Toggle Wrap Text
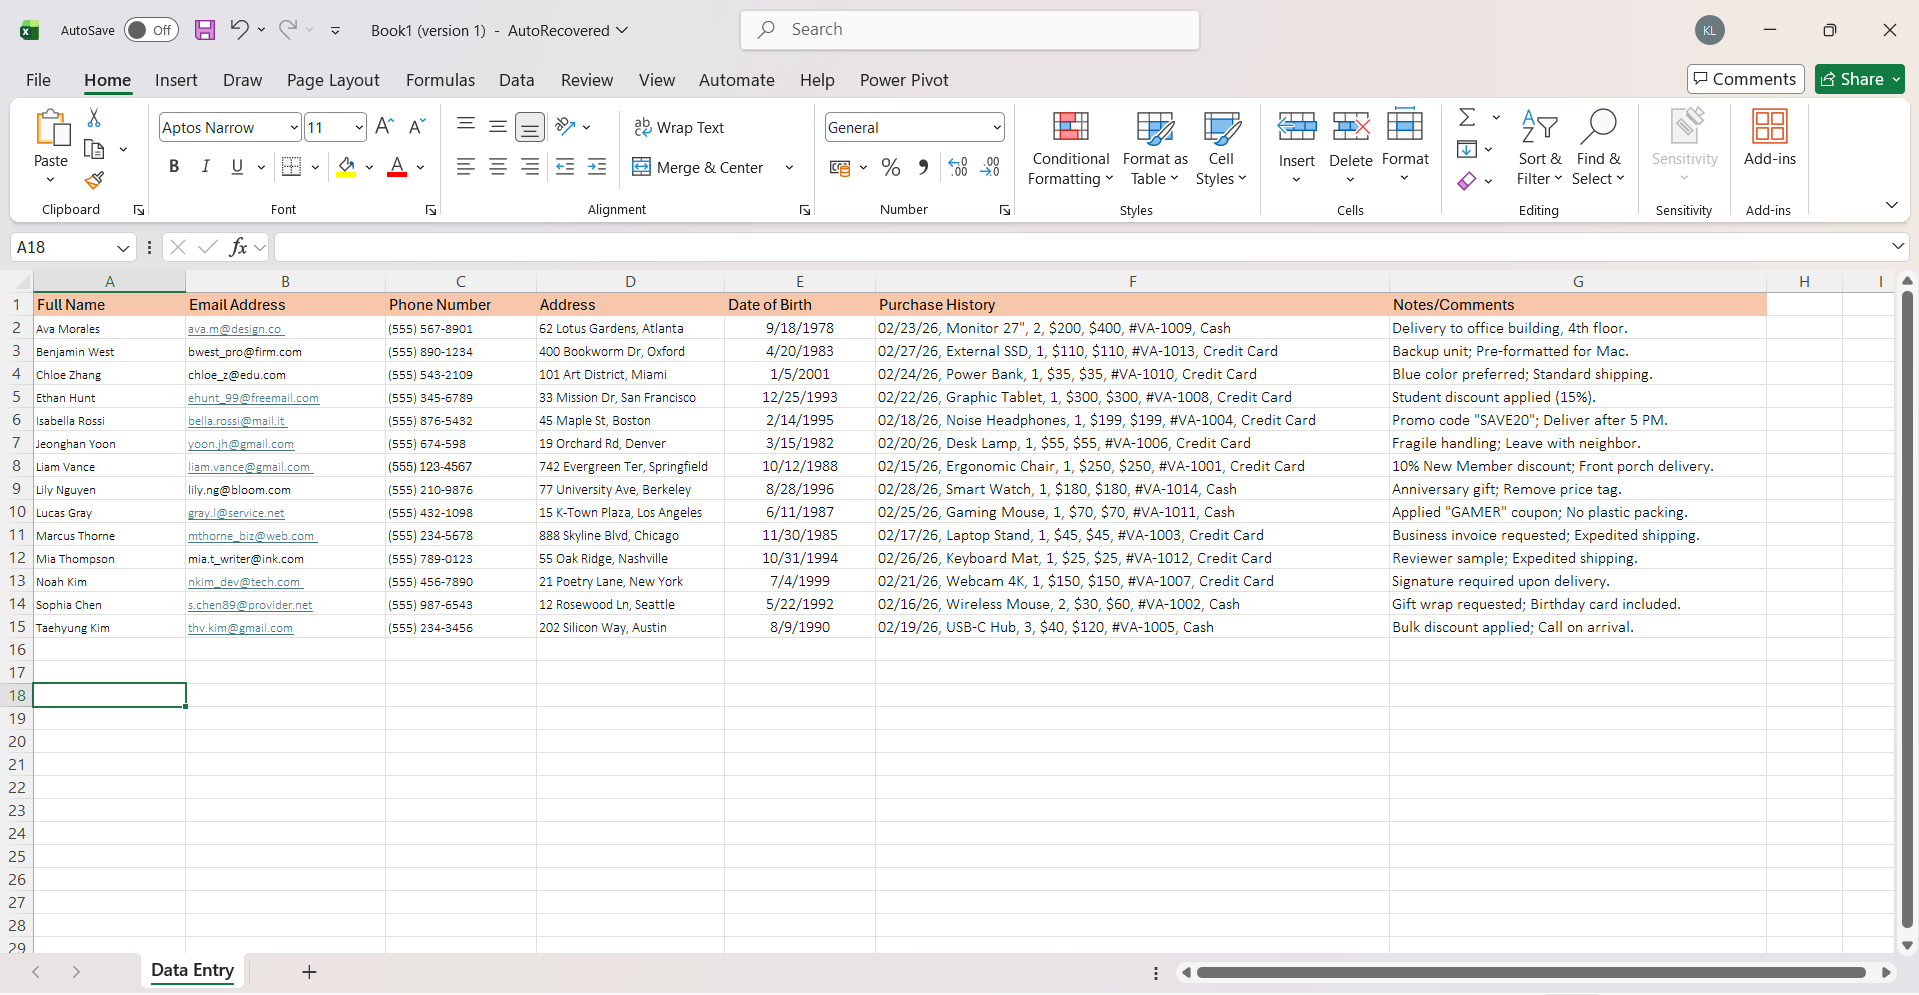1919x995 pixels. (679, 127)
